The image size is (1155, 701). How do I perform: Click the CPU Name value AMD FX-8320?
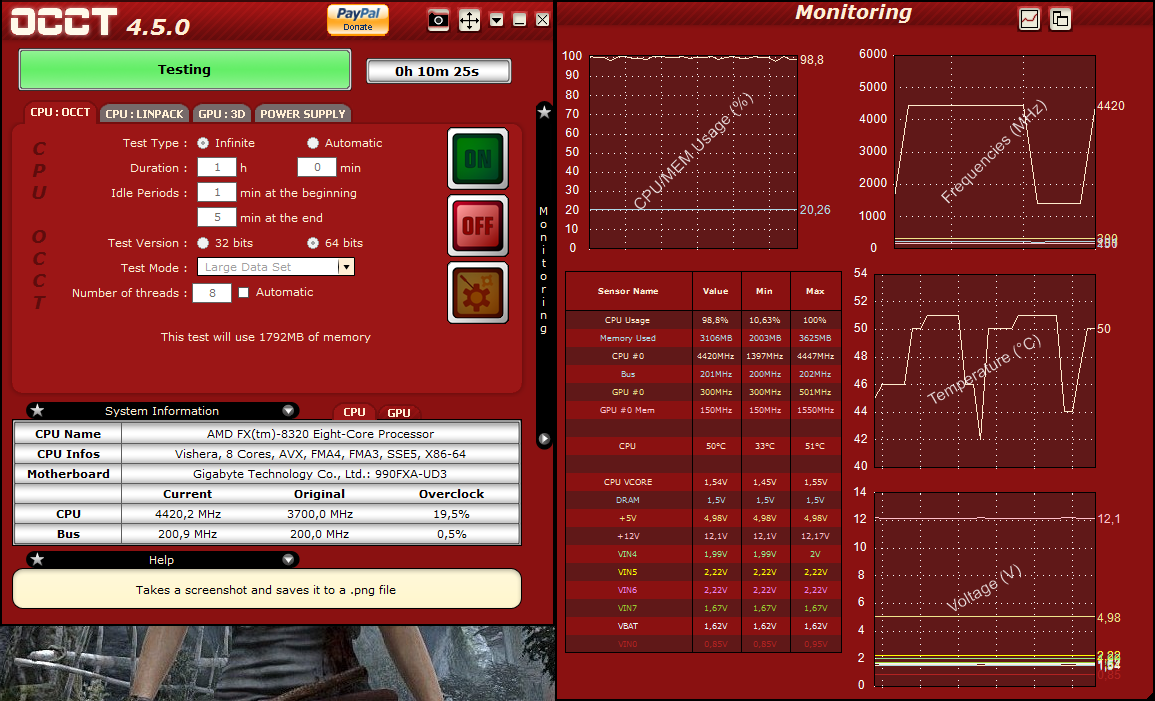pyautogui.click(x=320, y=434)
